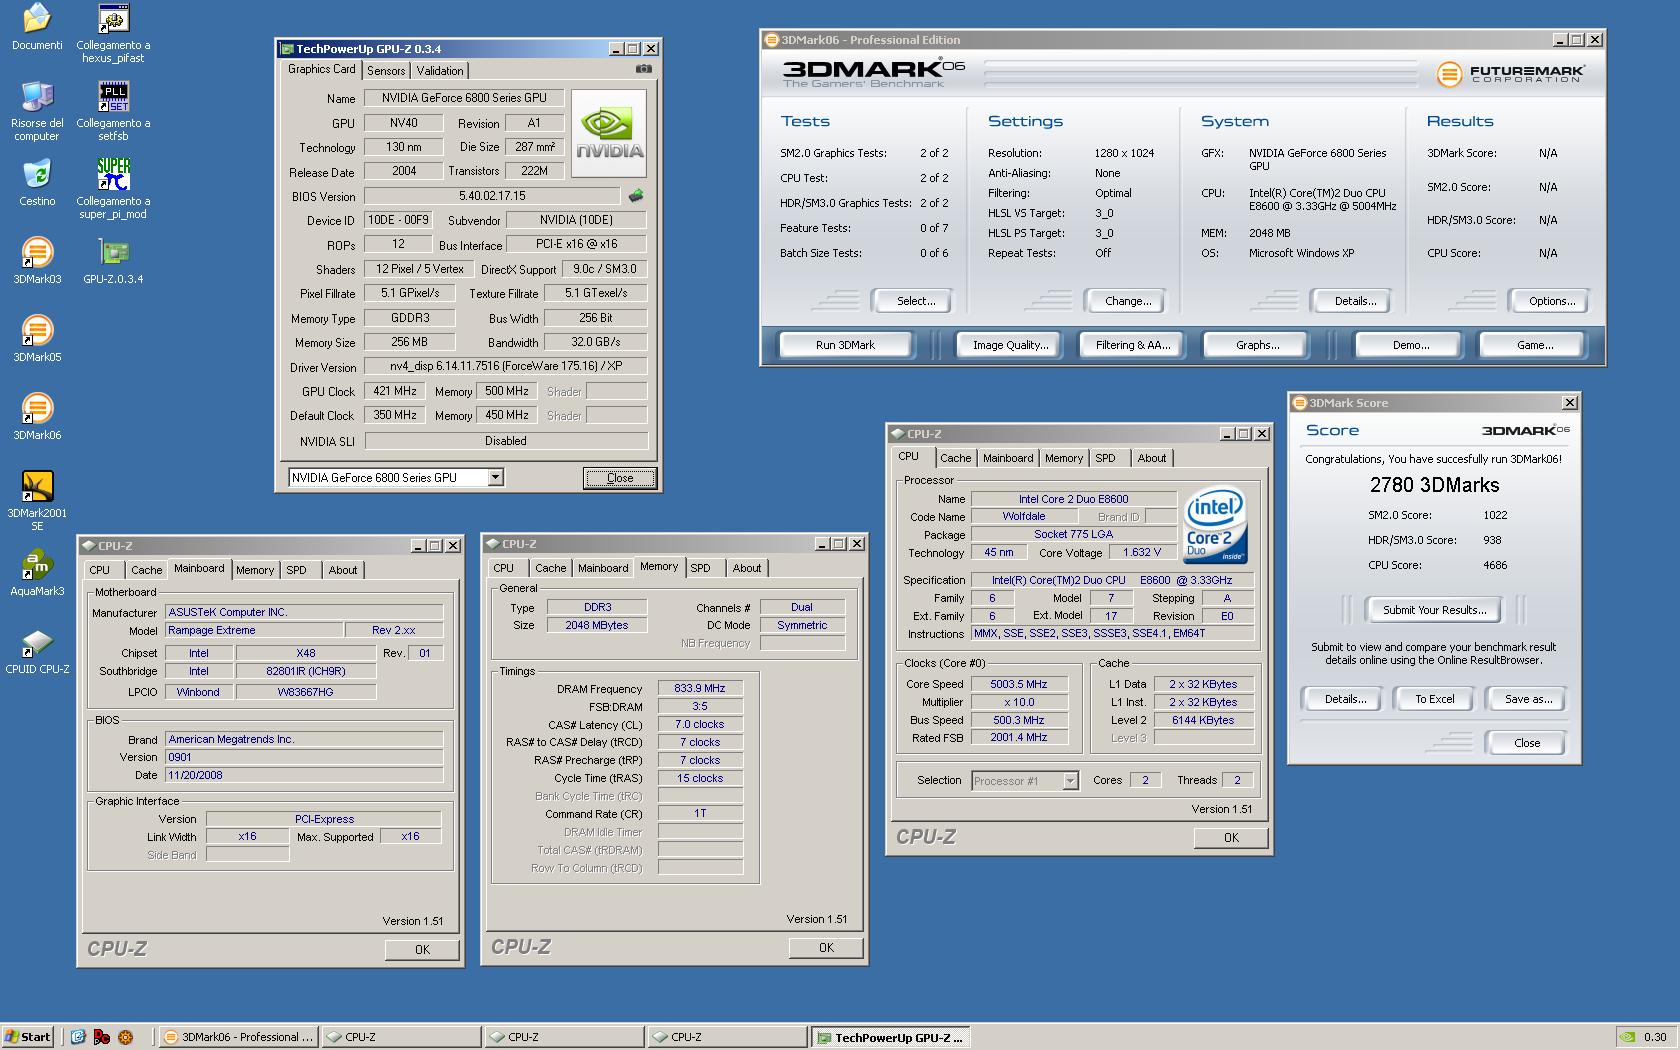Image resolution: width=1680 pixels, height=1050 pixels.
Task: Launch the 3DMark05 desktop icon
Action: (37, 331)
